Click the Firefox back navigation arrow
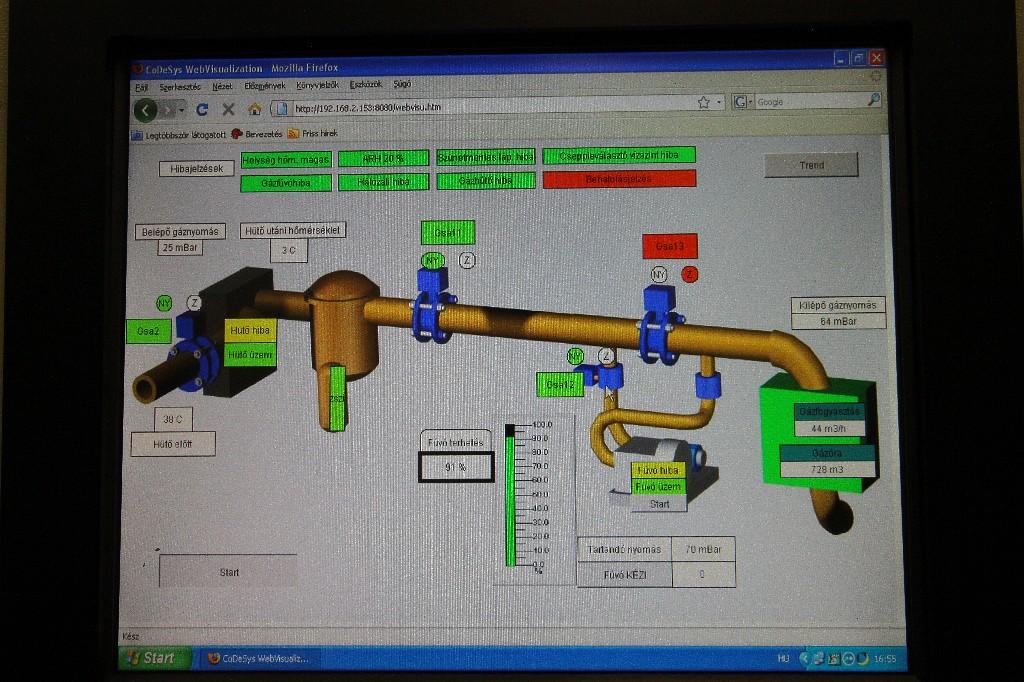This screenshot has width=1024, height=682. [x=146, y=109]
